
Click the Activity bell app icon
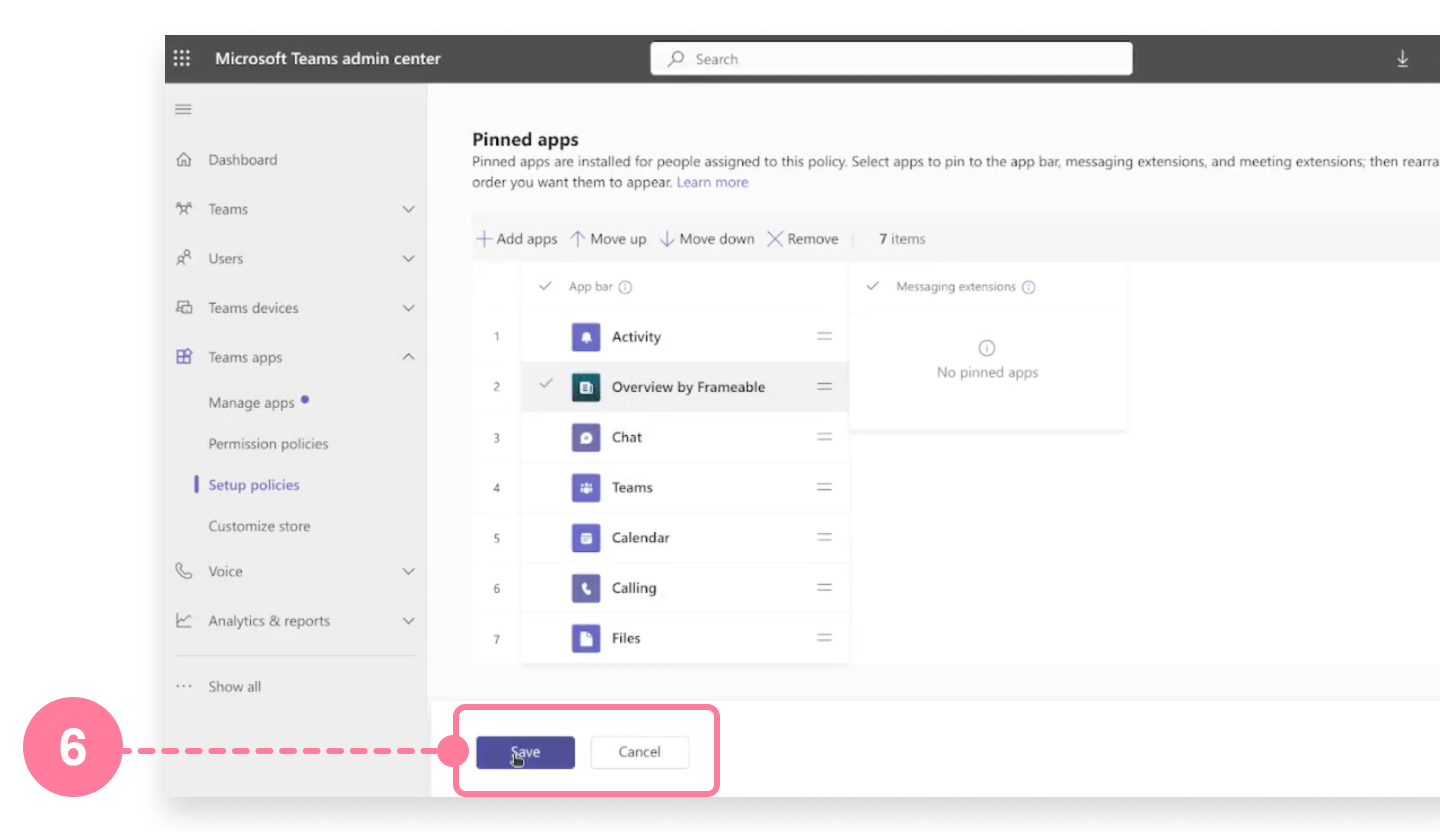(586, 337)
